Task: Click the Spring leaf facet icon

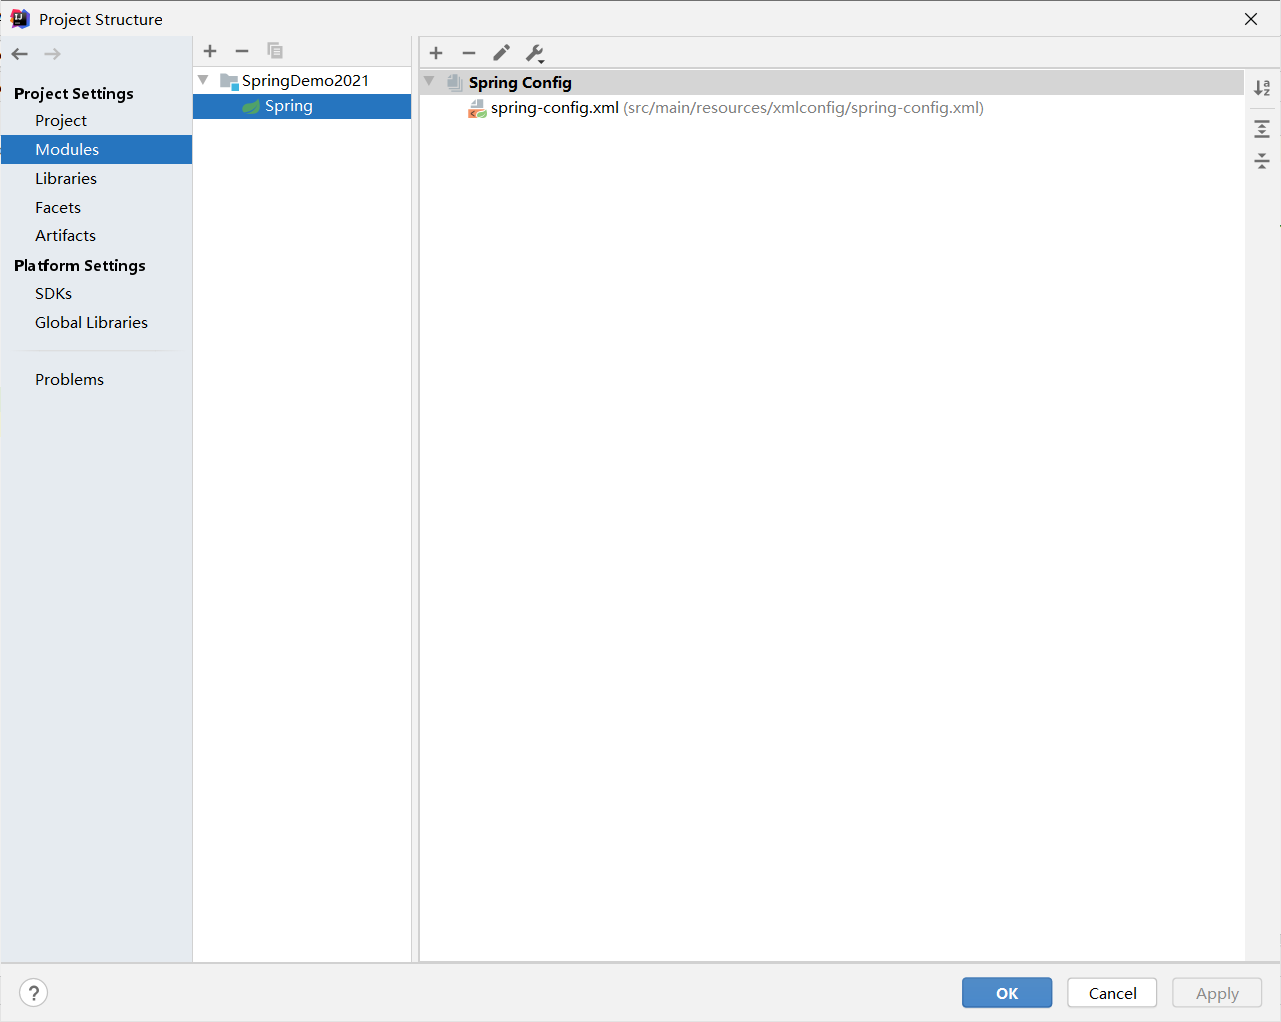Action: (x=252, y=107)
